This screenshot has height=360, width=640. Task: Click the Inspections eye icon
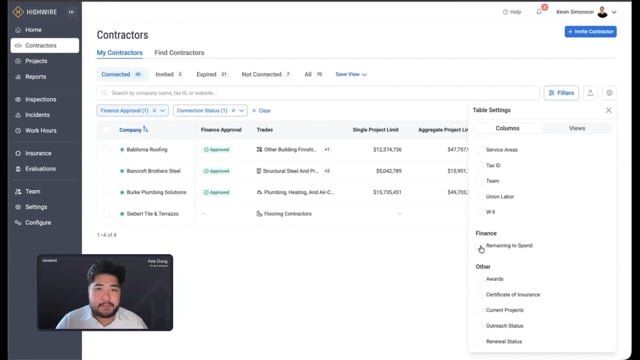click(18, 100)
